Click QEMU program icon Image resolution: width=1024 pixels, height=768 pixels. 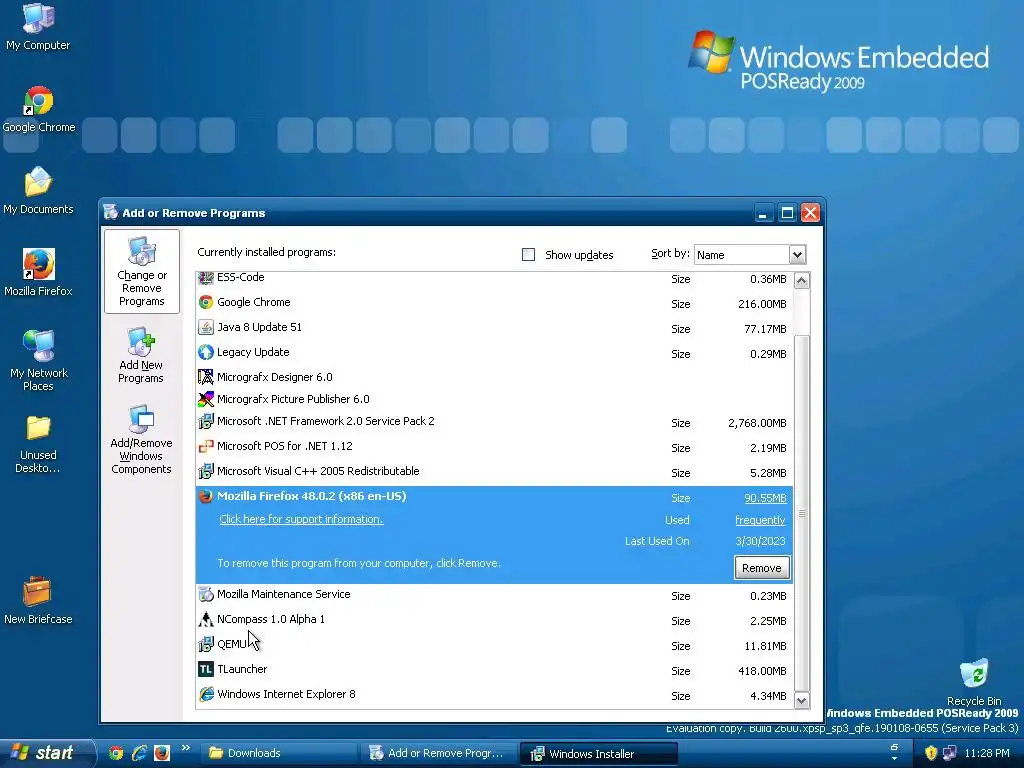pyautogui.click(x=206, y=645)
